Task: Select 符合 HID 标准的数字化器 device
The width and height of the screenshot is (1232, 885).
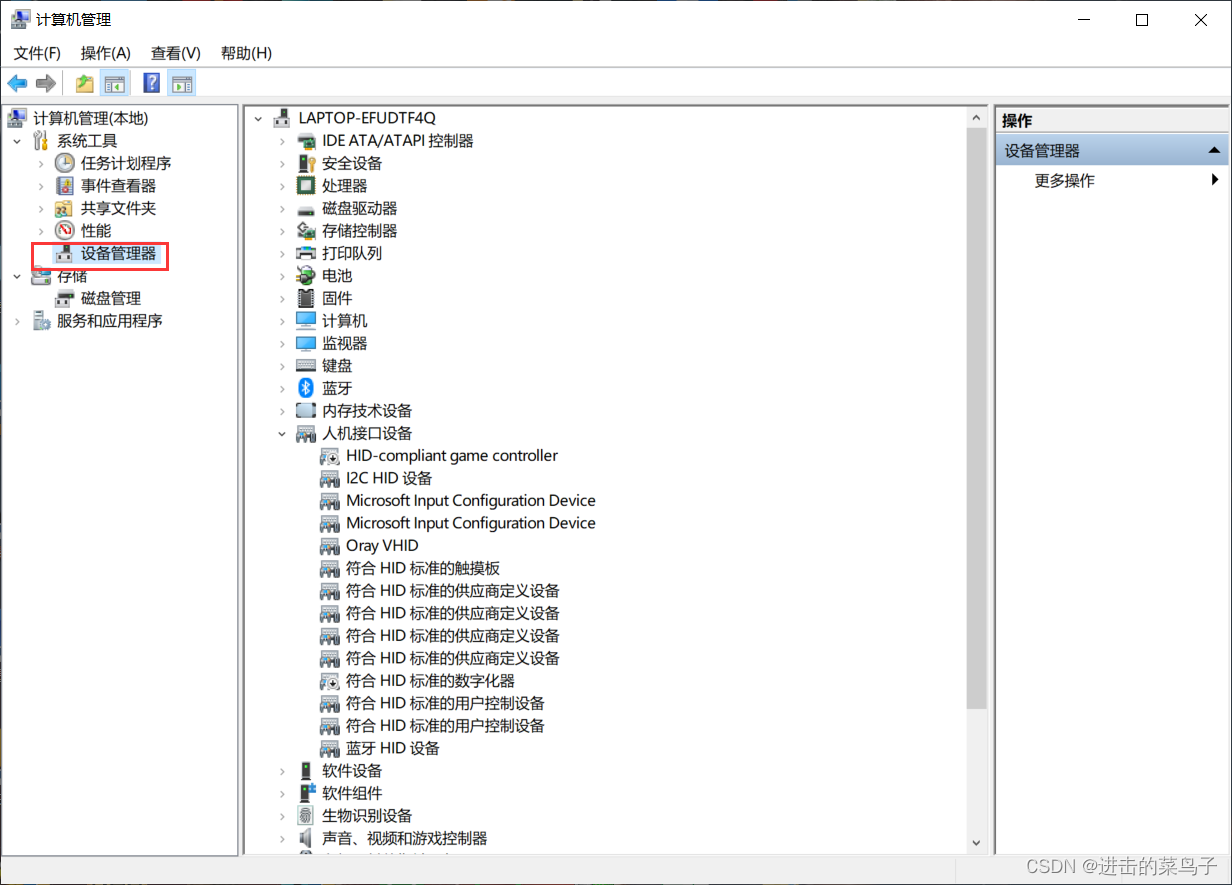Action: [430, 681]
